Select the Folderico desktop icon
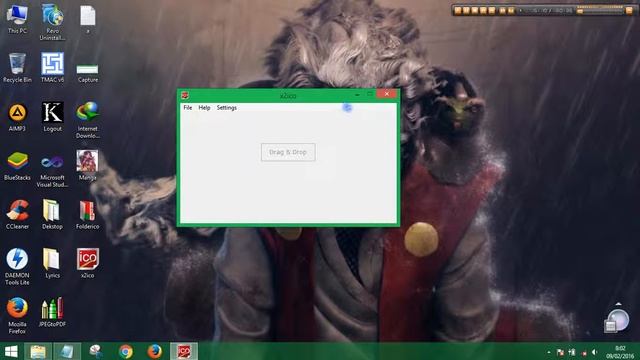 (88, 215)
